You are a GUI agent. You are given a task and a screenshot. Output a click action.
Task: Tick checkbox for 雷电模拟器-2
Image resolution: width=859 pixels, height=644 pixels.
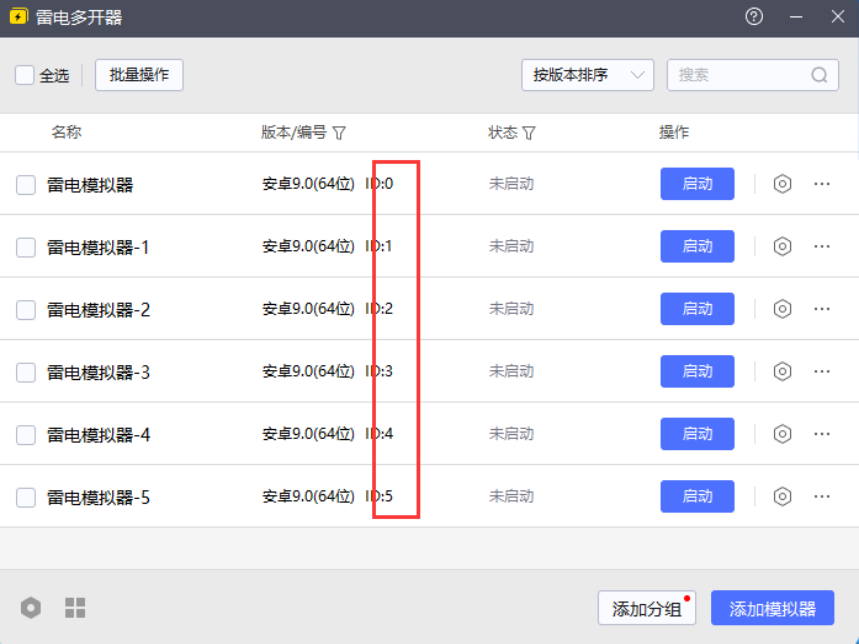click(x=26, y=310)
